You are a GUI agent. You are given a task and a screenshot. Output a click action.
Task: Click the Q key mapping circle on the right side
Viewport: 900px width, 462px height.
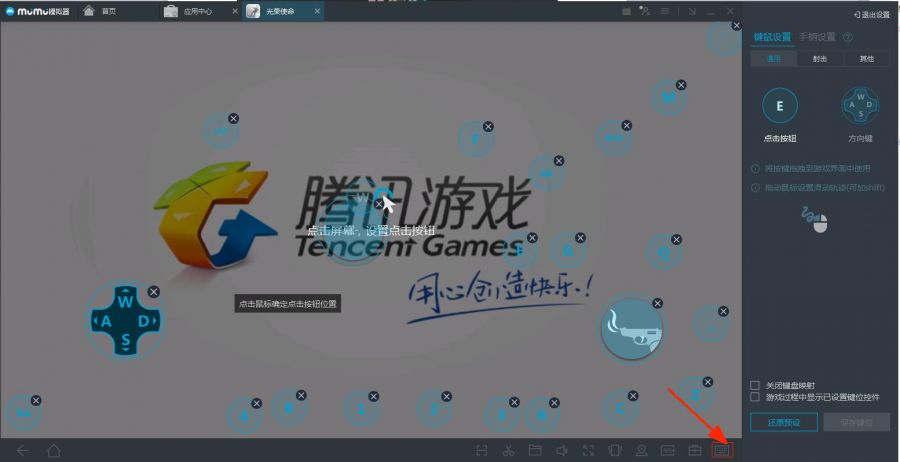664,252
